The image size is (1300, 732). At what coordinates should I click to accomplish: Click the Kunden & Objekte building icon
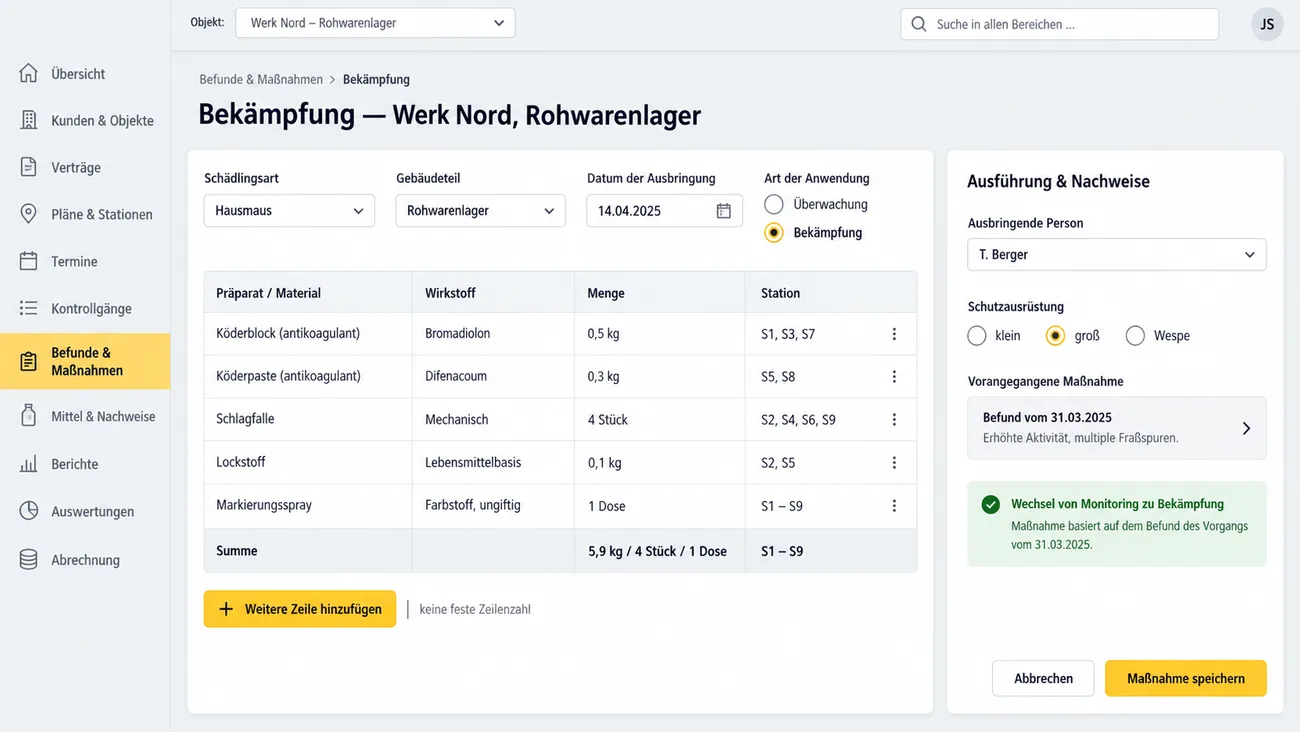tap(29, 120)
